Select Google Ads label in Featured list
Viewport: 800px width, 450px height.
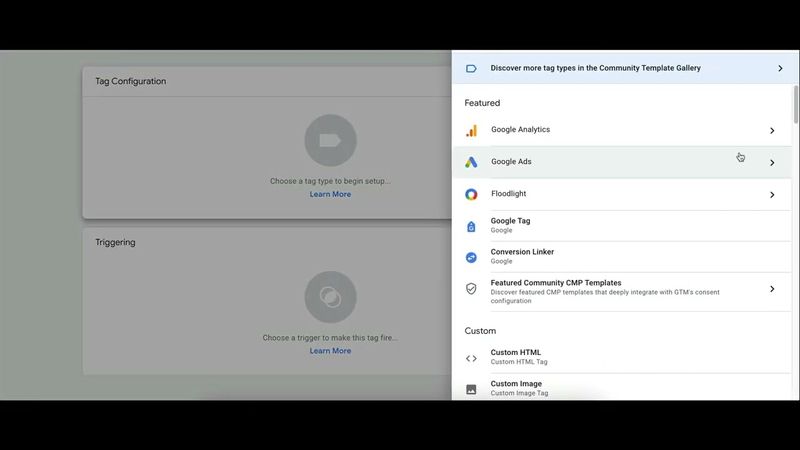point(511,162)
